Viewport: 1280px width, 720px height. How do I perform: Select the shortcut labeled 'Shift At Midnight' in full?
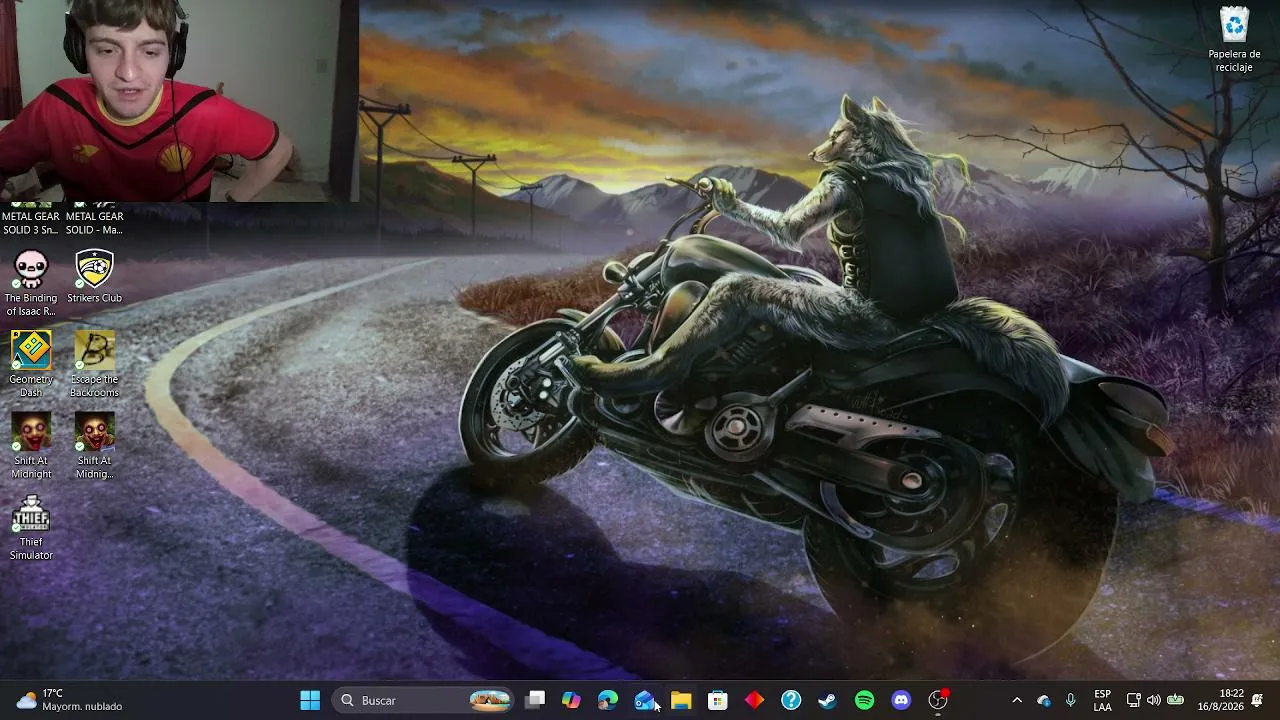coord(31,446)
